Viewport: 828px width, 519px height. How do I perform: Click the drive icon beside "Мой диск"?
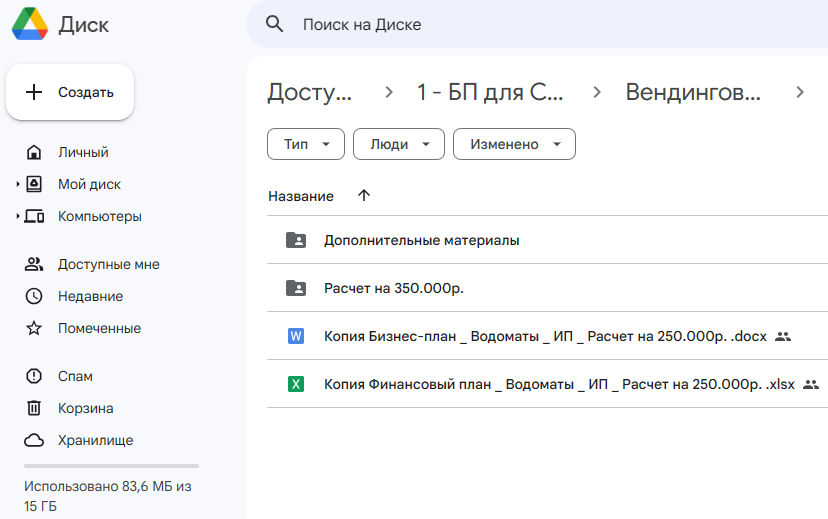pos(34,184)
